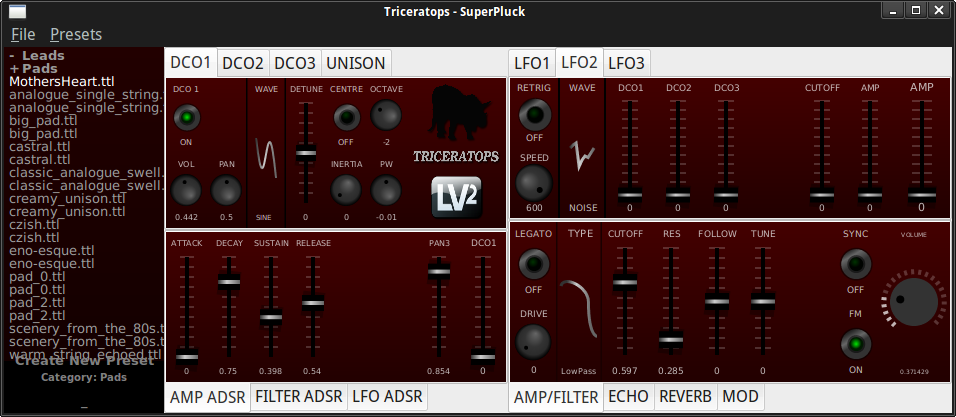956x417 pixels.
Task: Click the INERTIA knob
Action: (x=346, y=190)
